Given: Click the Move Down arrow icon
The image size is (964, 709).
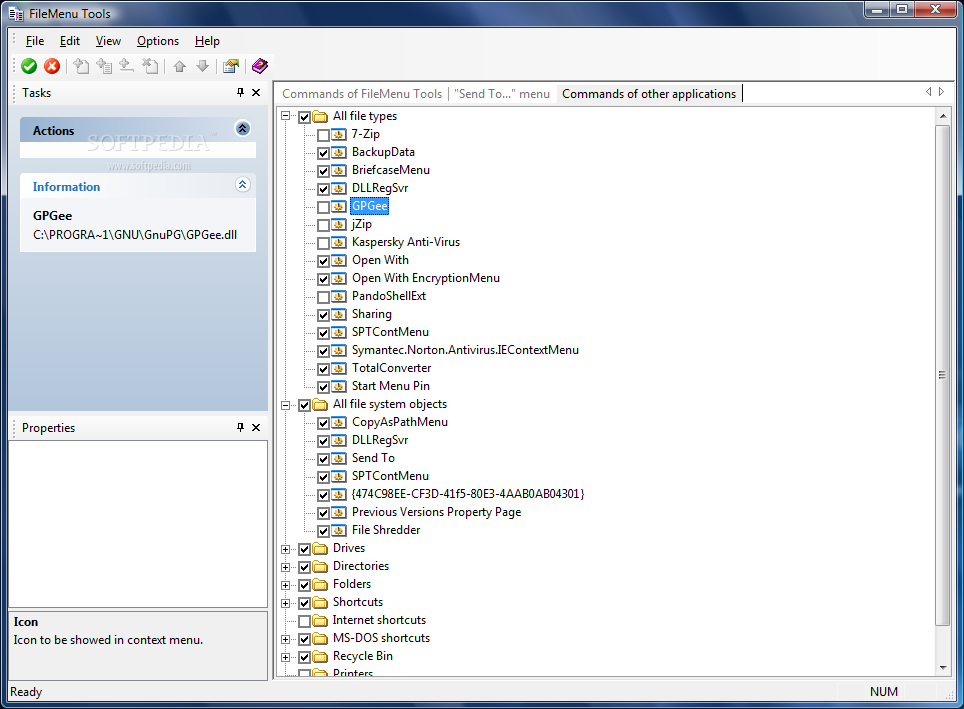Looking at the screenshot, I should [203, 66].
